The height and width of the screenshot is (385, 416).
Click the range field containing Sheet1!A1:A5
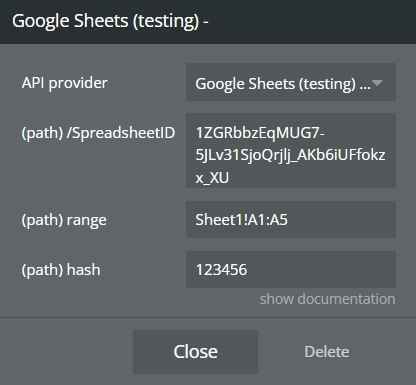click(x=291, y=219)
